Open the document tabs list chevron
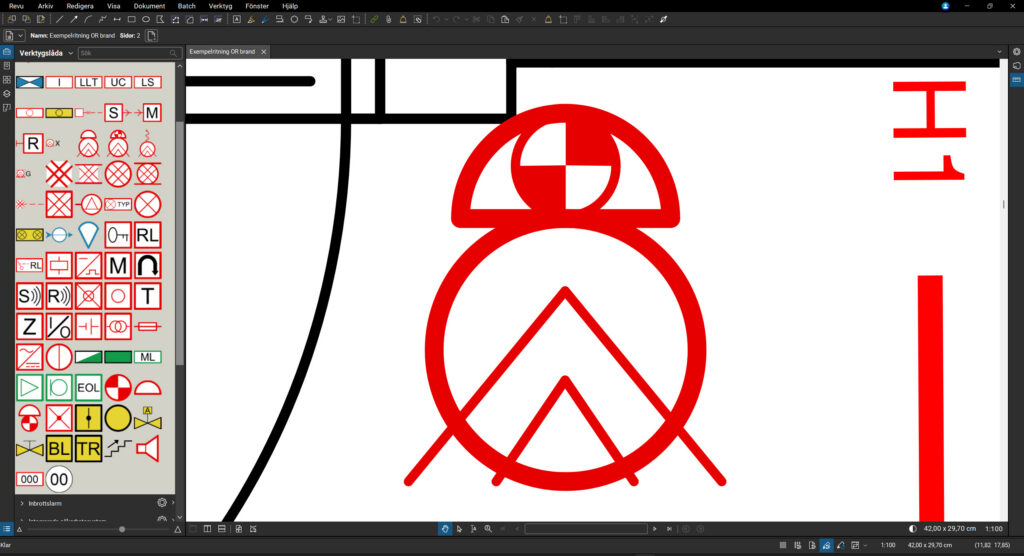Screen dimensions: 1024x556 click(x=999, y=52)
